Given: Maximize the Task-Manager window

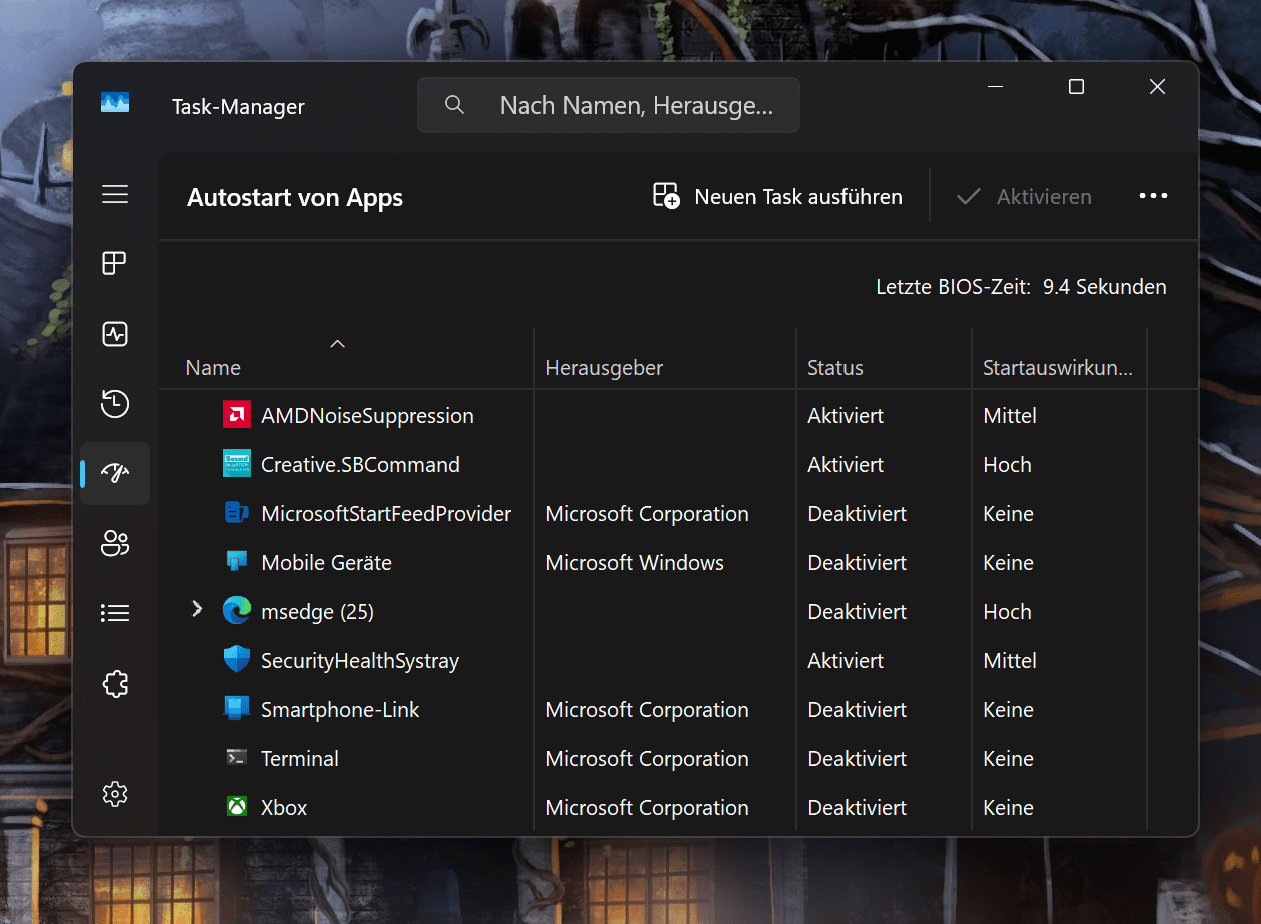Looking at the screenshot, I should 1076,87.
